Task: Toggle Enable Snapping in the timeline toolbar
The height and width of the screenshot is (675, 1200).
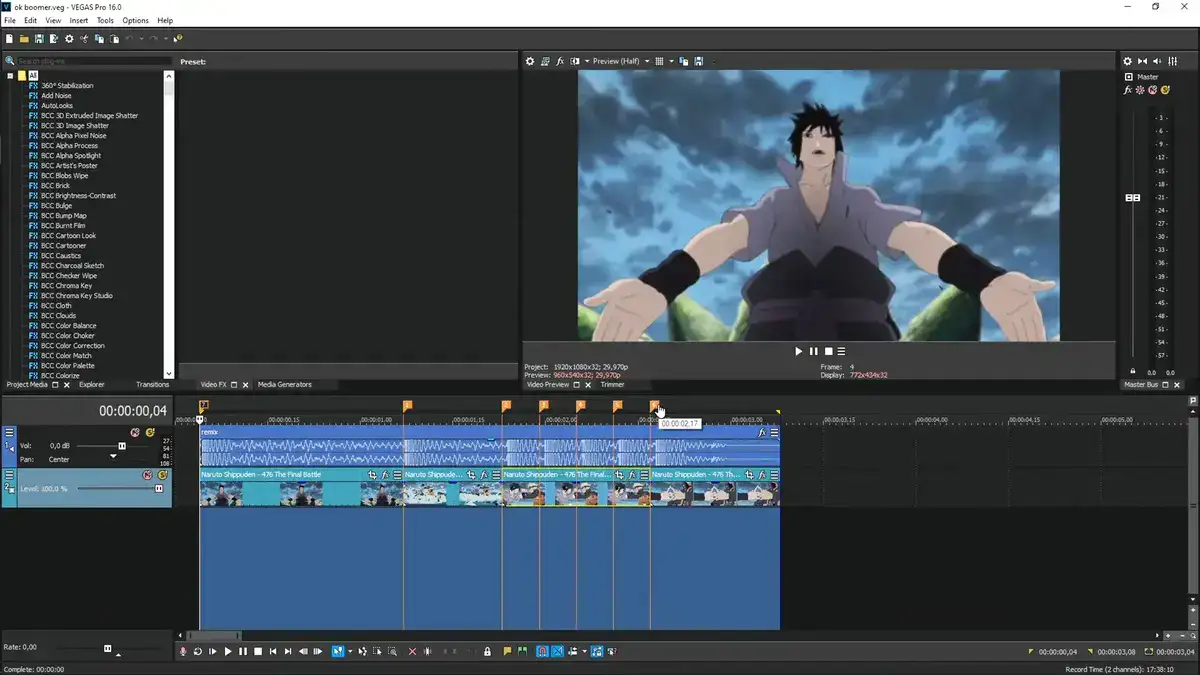Action: pyautogui.click(x=542, y=651)
